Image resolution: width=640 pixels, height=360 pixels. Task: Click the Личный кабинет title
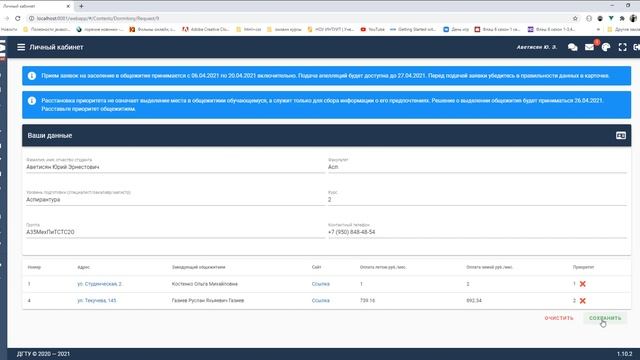click(56, 47)
